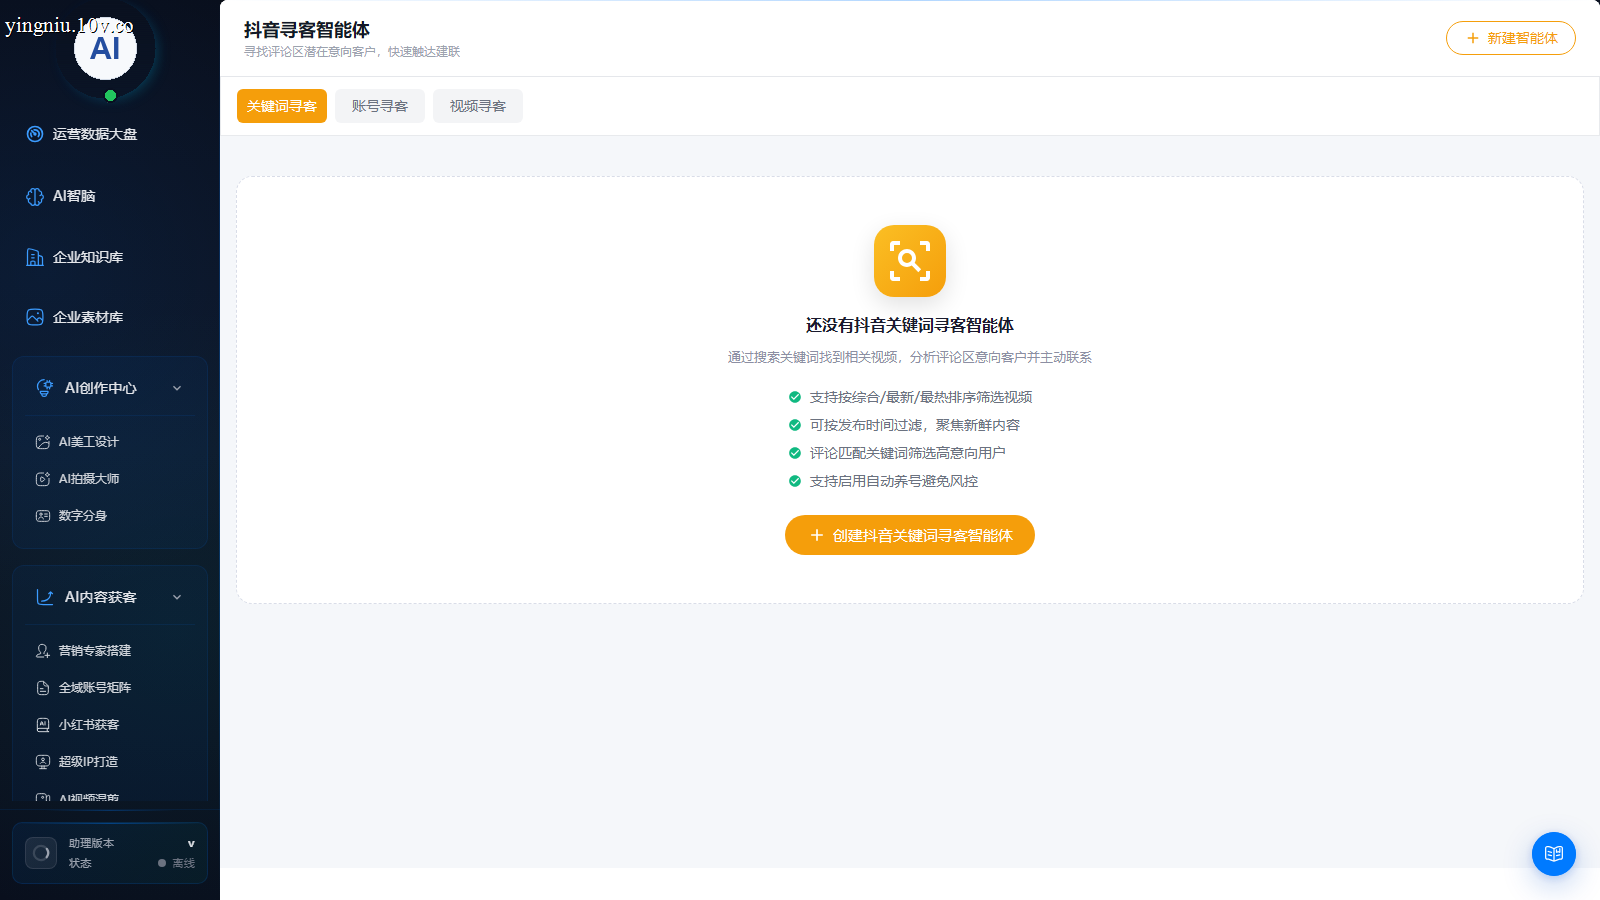
Task: Click the 抖音寻客智能体 page title
Action: click(x=307, y=30)
